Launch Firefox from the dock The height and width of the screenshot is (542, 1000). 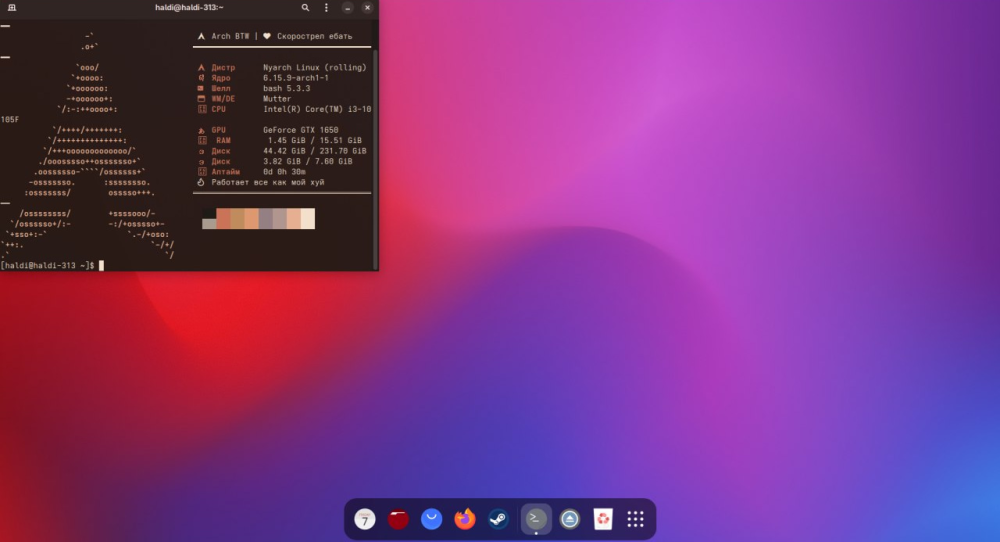click(x=465, y=519)
